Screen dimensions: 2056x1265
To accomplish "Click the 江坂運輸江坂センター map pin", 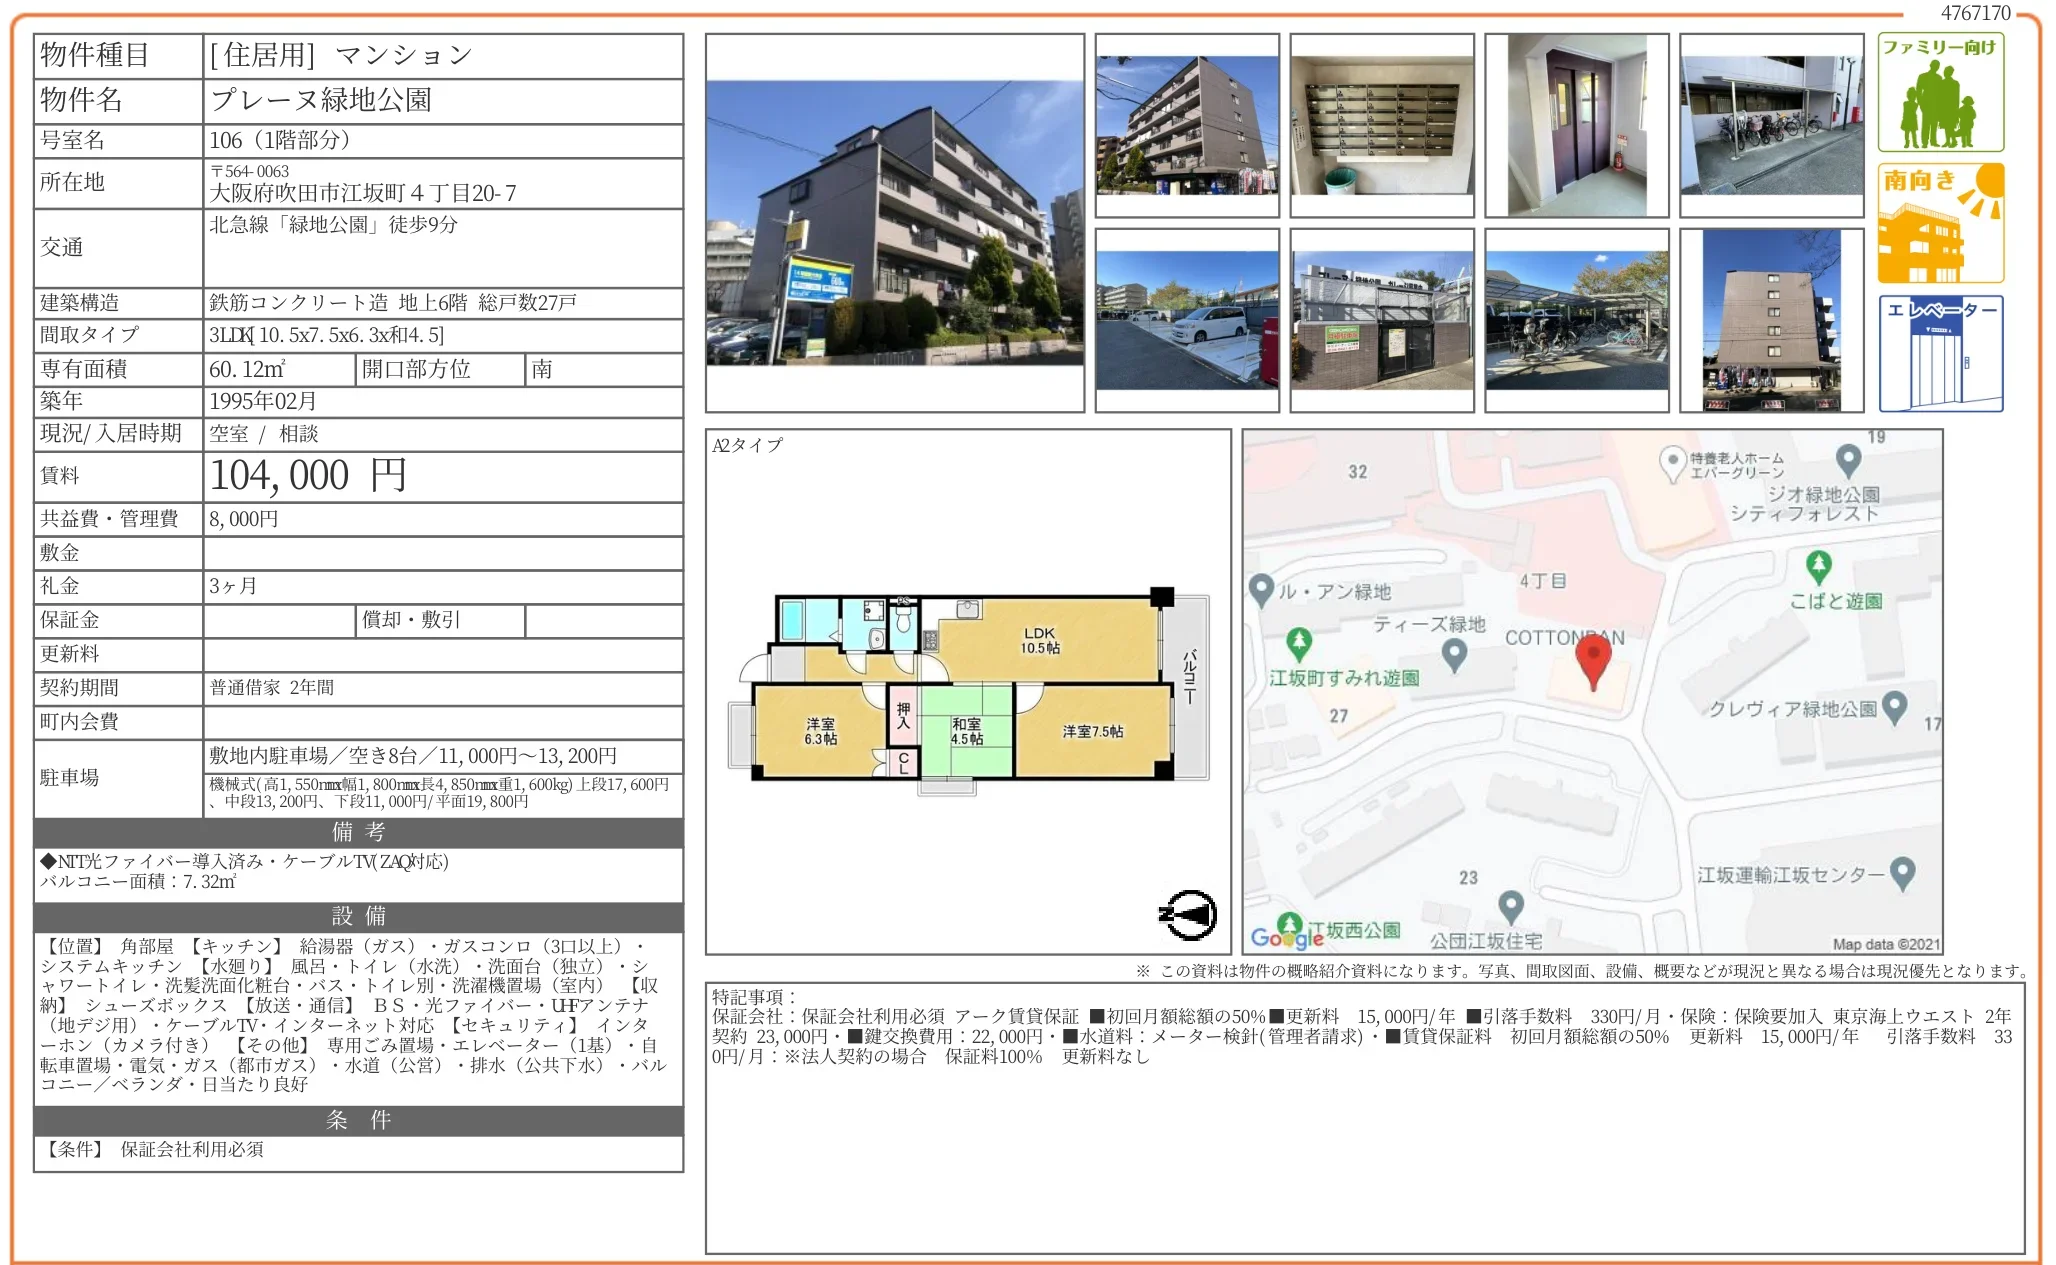I will (x=1902, y=873).
